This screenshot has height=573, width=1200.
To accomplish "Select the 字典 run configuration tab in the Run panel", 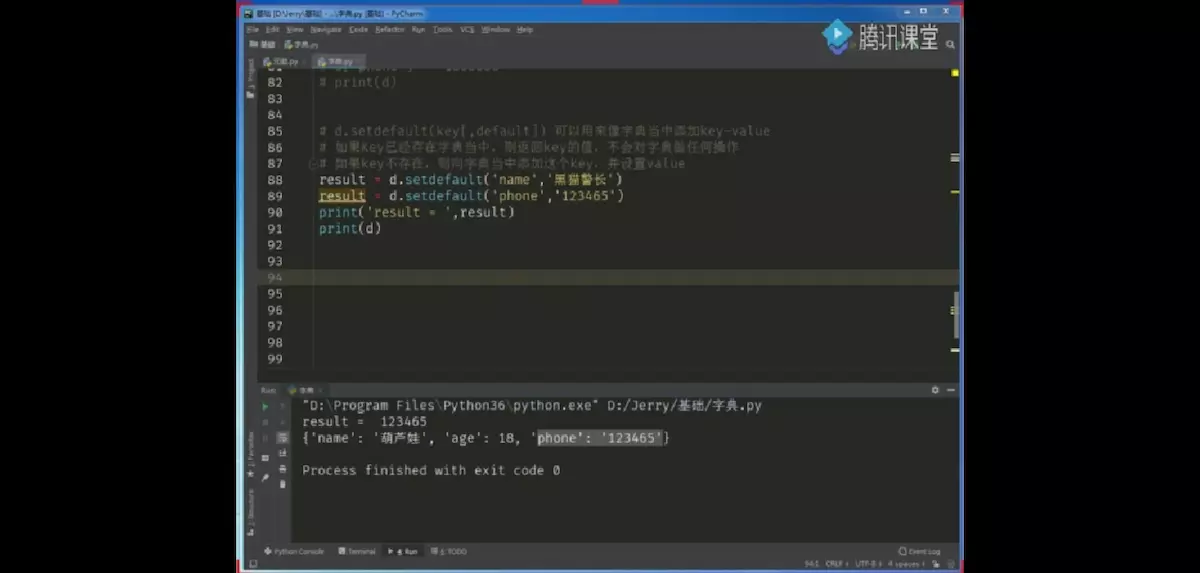I will click(303, 390).
